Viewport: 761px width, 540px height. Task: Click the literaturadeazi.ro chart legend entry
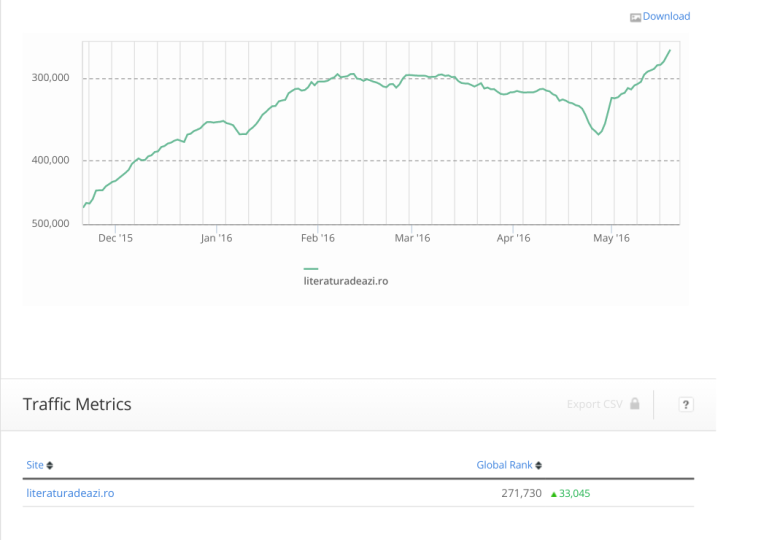coord(346,281)
